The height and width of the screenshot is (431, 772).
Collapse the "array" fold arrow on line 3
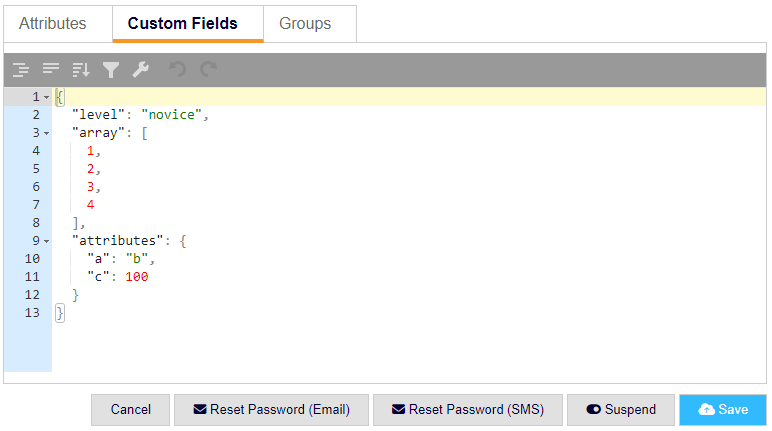pyautogui.click(x=46, y=133)
